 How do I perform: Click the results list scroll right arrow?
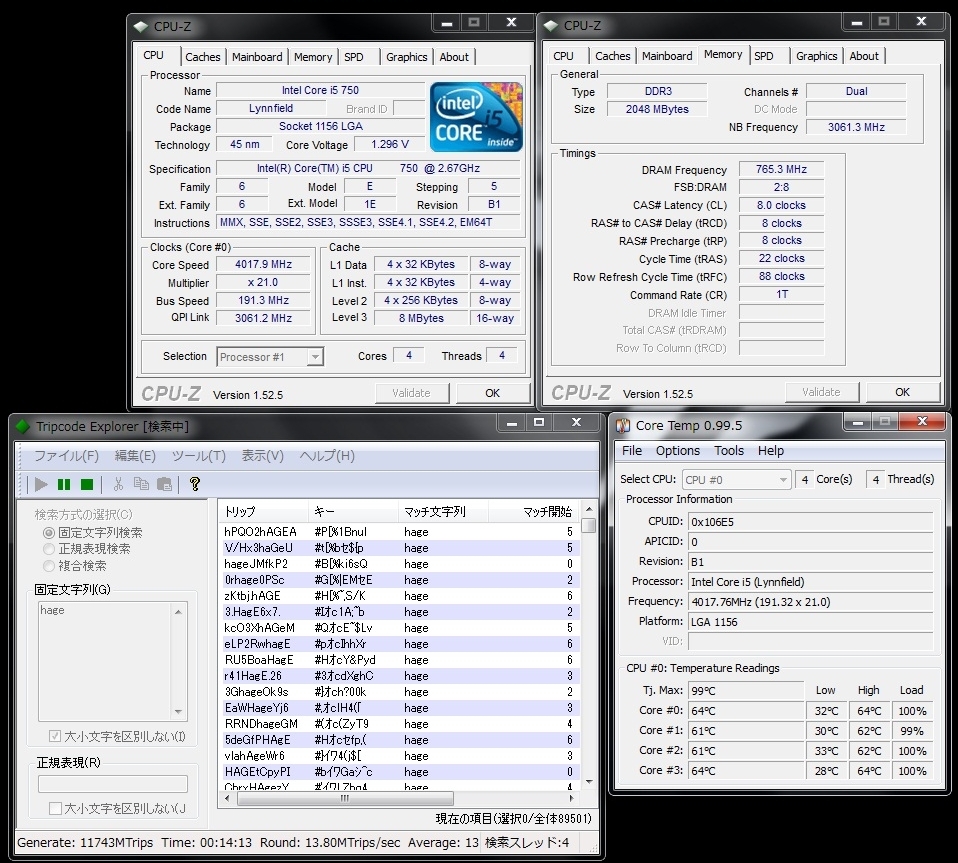[x=571, y=798]
